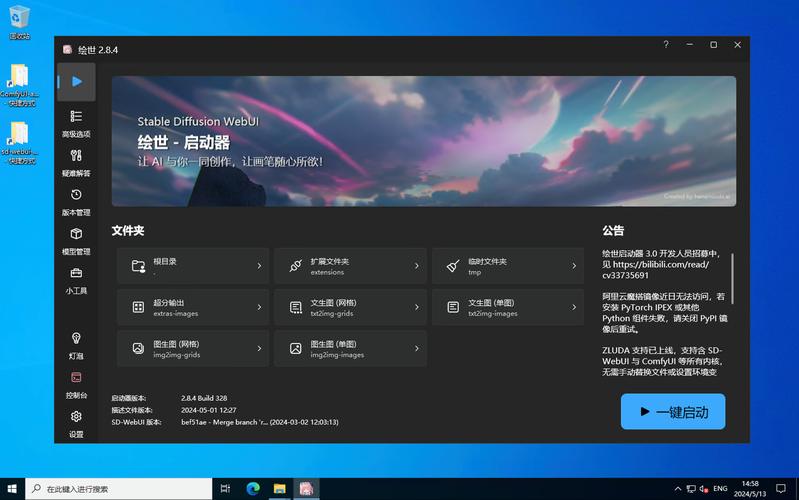Open 文生图 (网格) txt2img-grids folder
The image size is (799, 500).
pyautogui.click(x=350, y=307)
